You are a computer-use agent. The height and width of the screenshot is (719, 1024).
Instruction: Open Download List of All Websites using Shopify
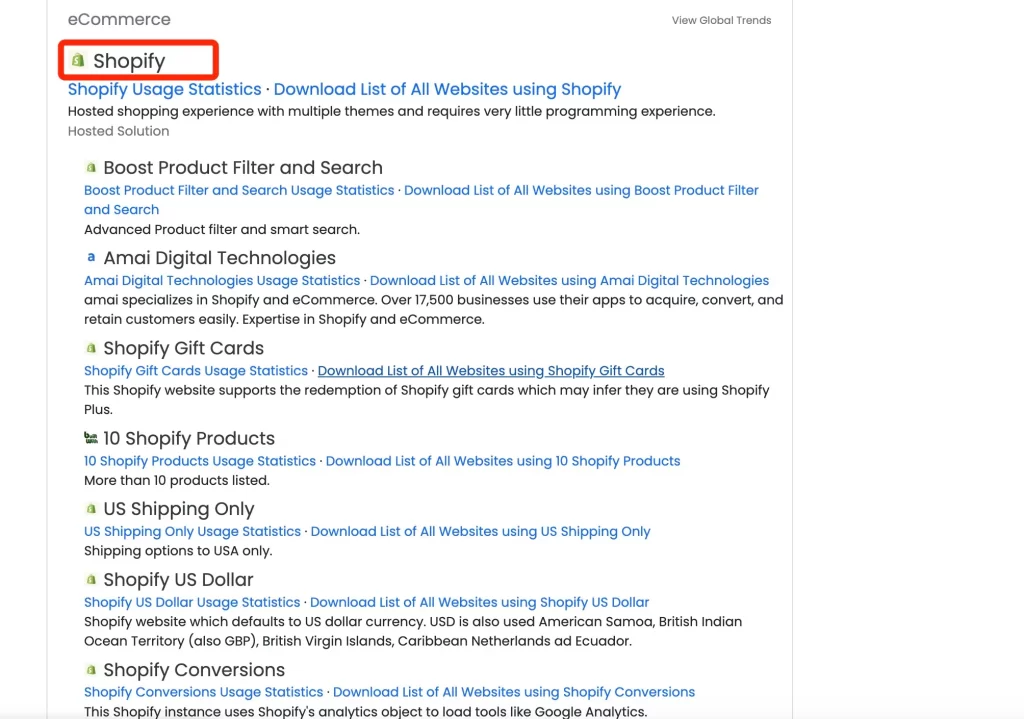[447, 89]
